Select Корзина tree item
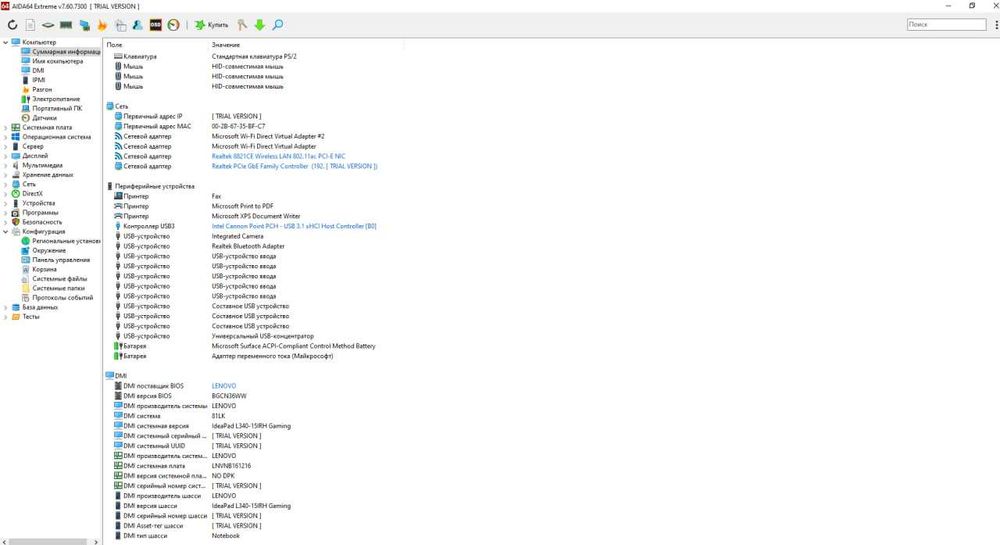 click(44, 270)
